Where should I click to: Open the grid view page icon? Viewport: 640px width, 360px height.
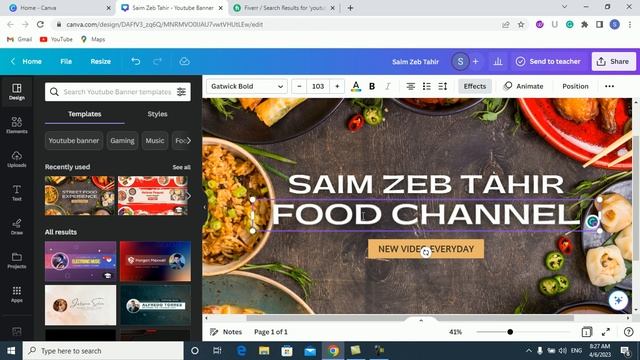click(587, 332)
